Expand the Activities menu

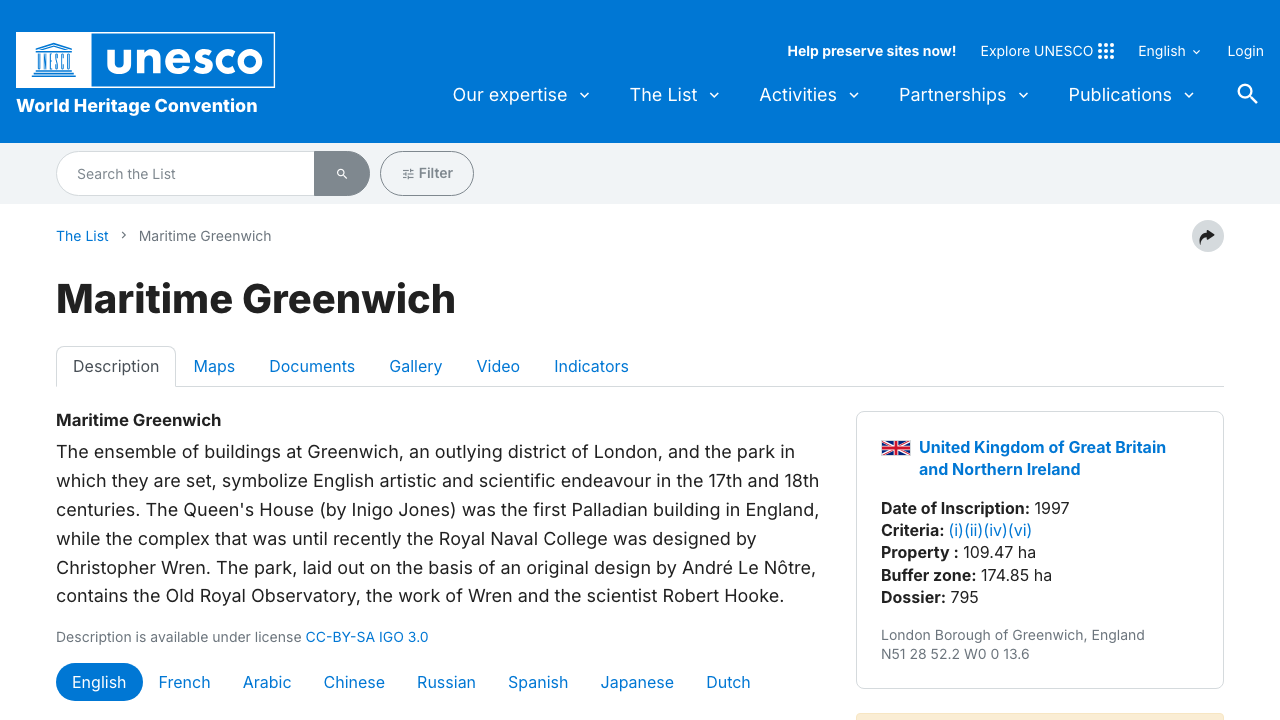[x=809, y=95]
